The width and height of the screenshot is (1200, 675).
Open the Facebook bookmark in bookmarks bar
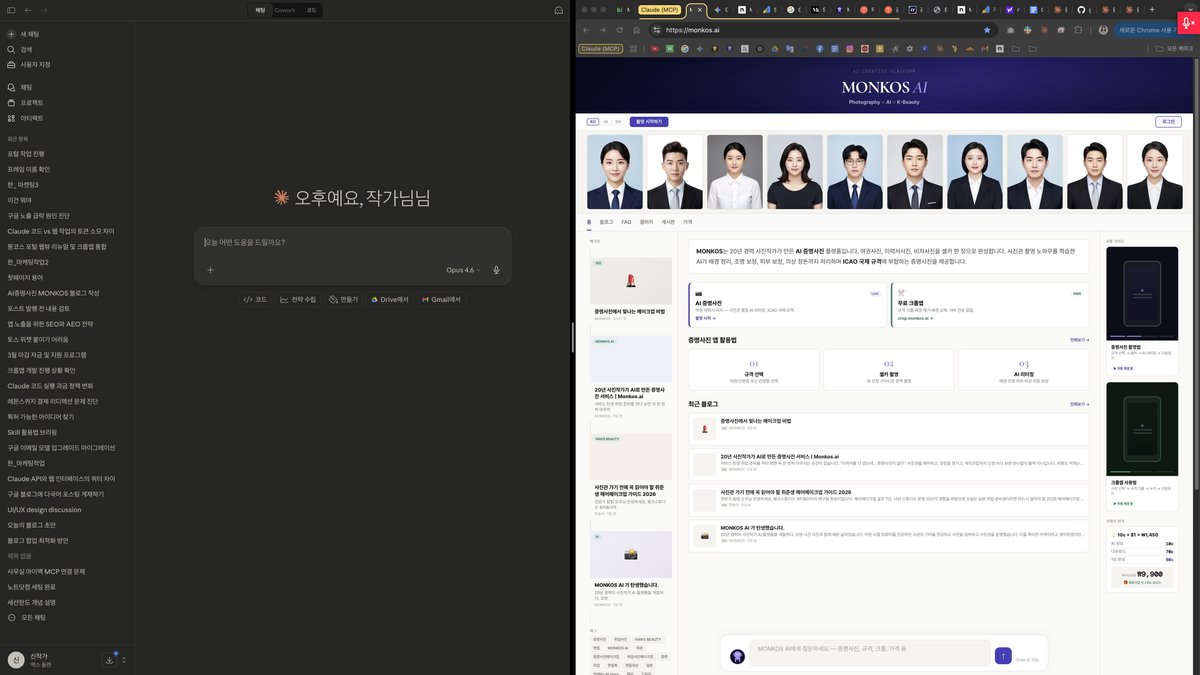819,48
